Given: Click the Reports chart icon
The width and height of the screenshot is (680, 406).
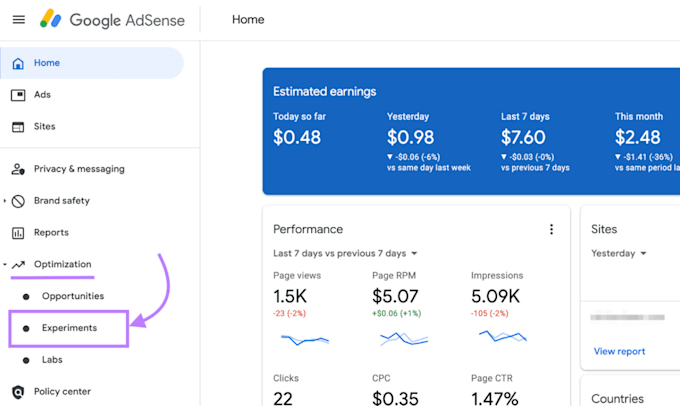Looking at the screenshot, I should pos(18,233).
